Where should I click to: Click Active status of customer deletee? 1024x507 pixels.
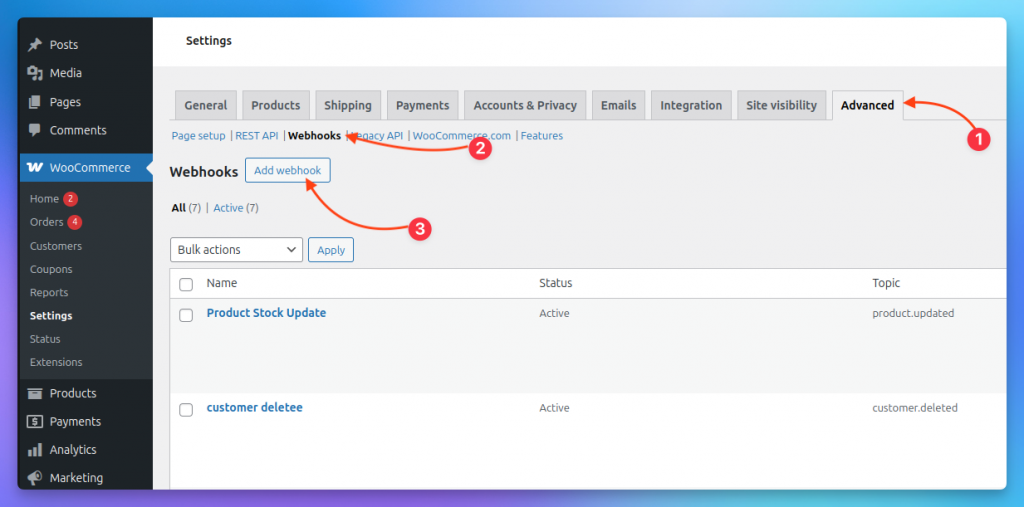coord(554,408)
